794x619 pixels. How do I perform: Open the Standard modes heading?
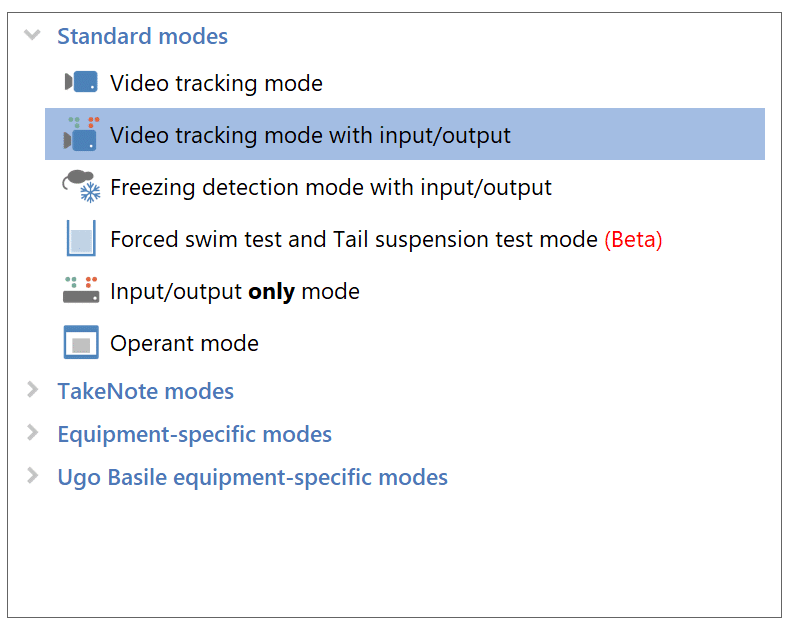coord(142,36)
